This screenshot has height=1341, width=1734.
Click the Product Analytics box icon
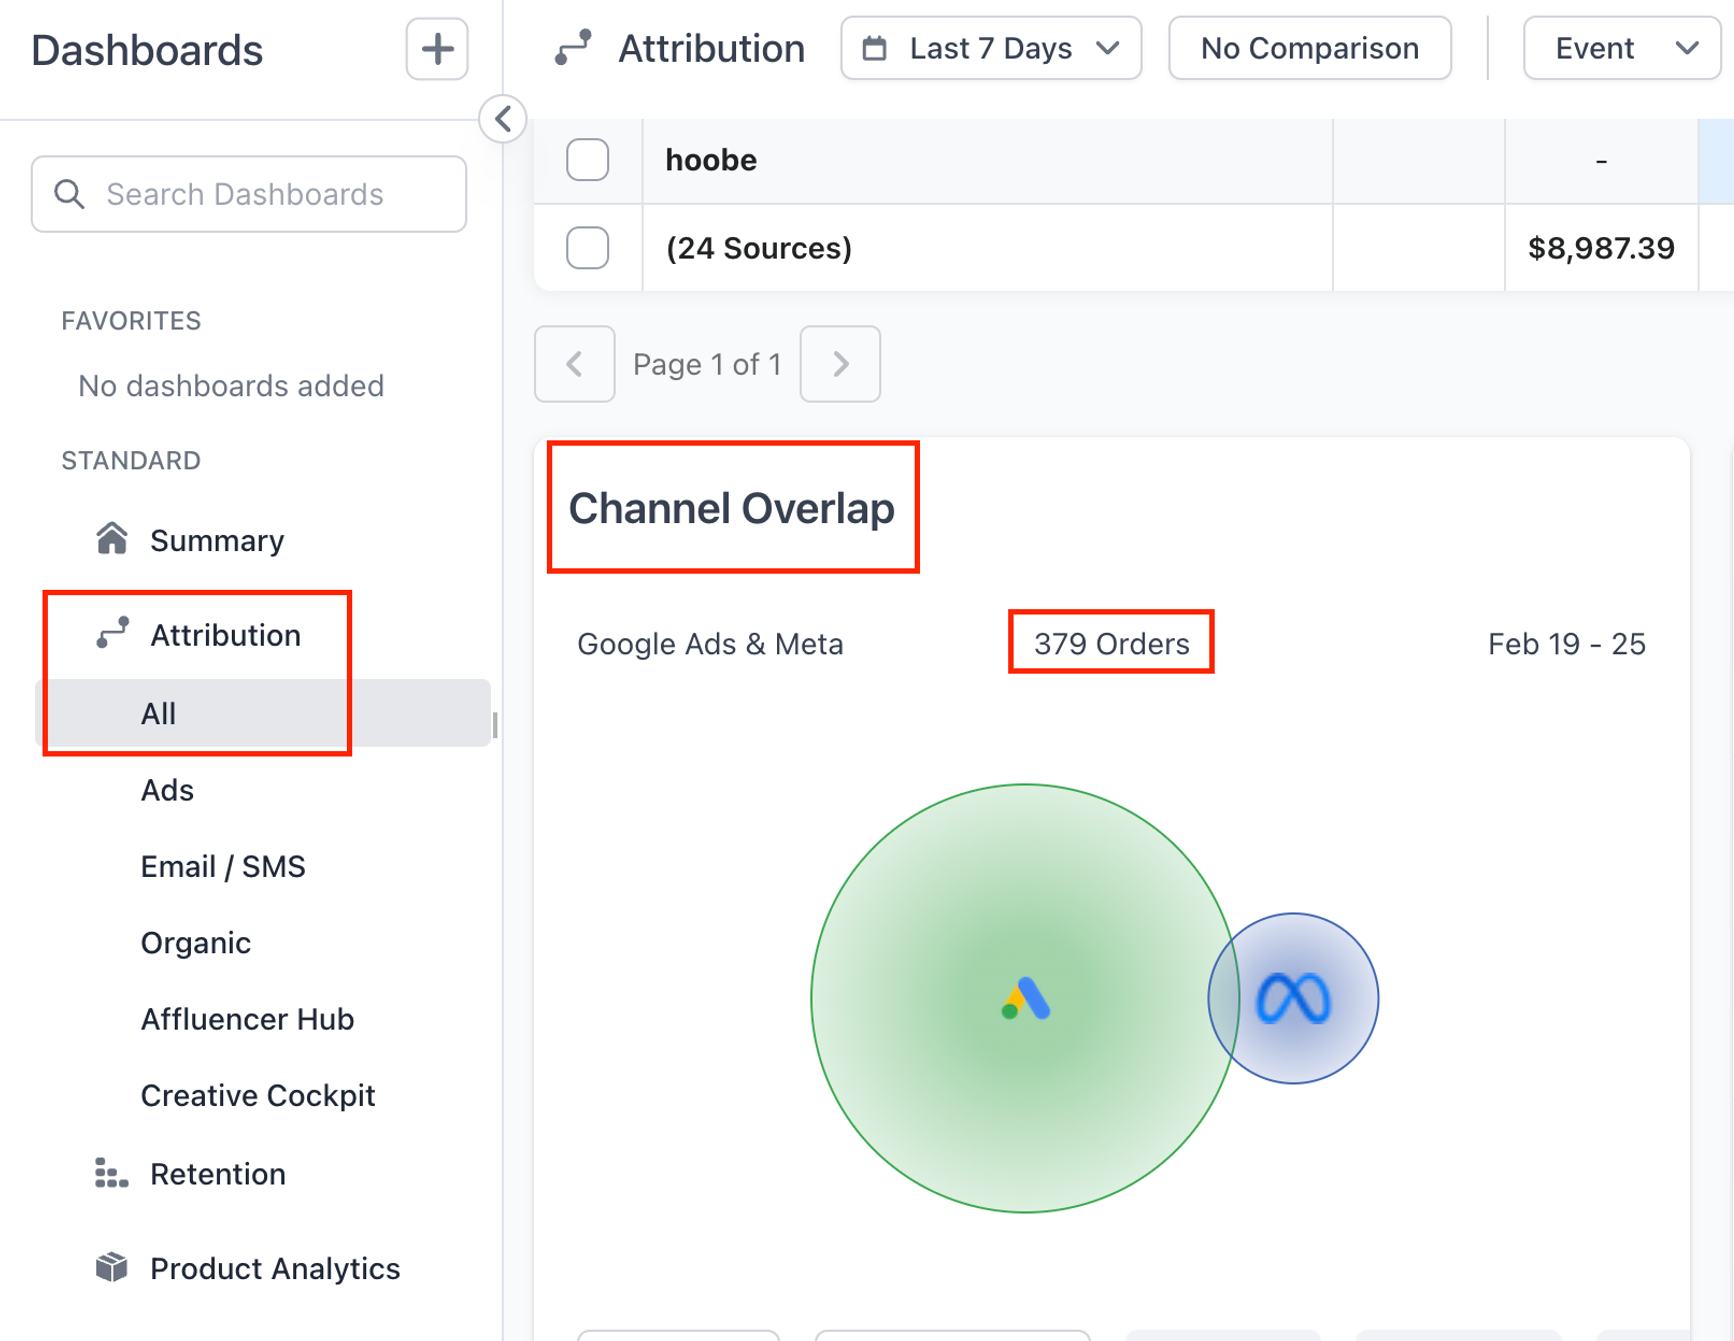tap(112, 1267)
